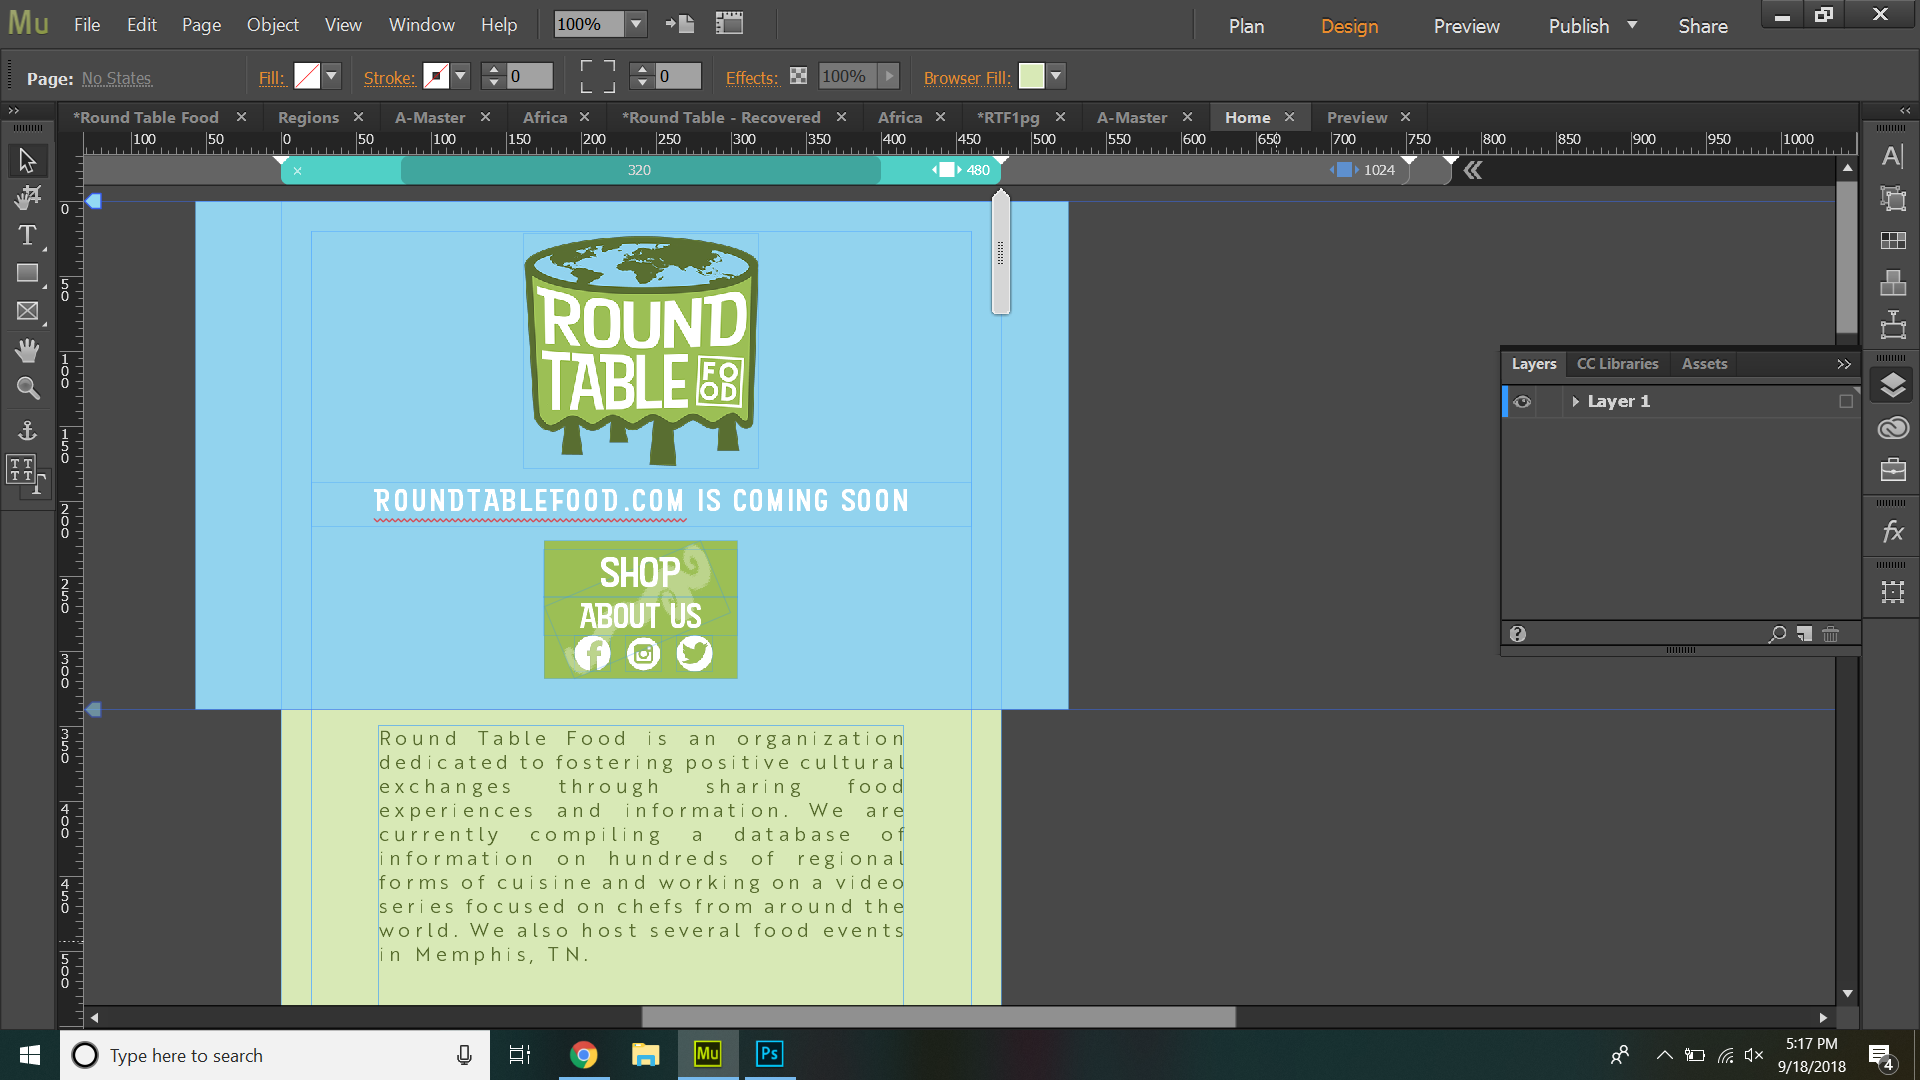Click the Effects checkerboard icon
Screen dimensions: 1920x1080
[798, 76]
